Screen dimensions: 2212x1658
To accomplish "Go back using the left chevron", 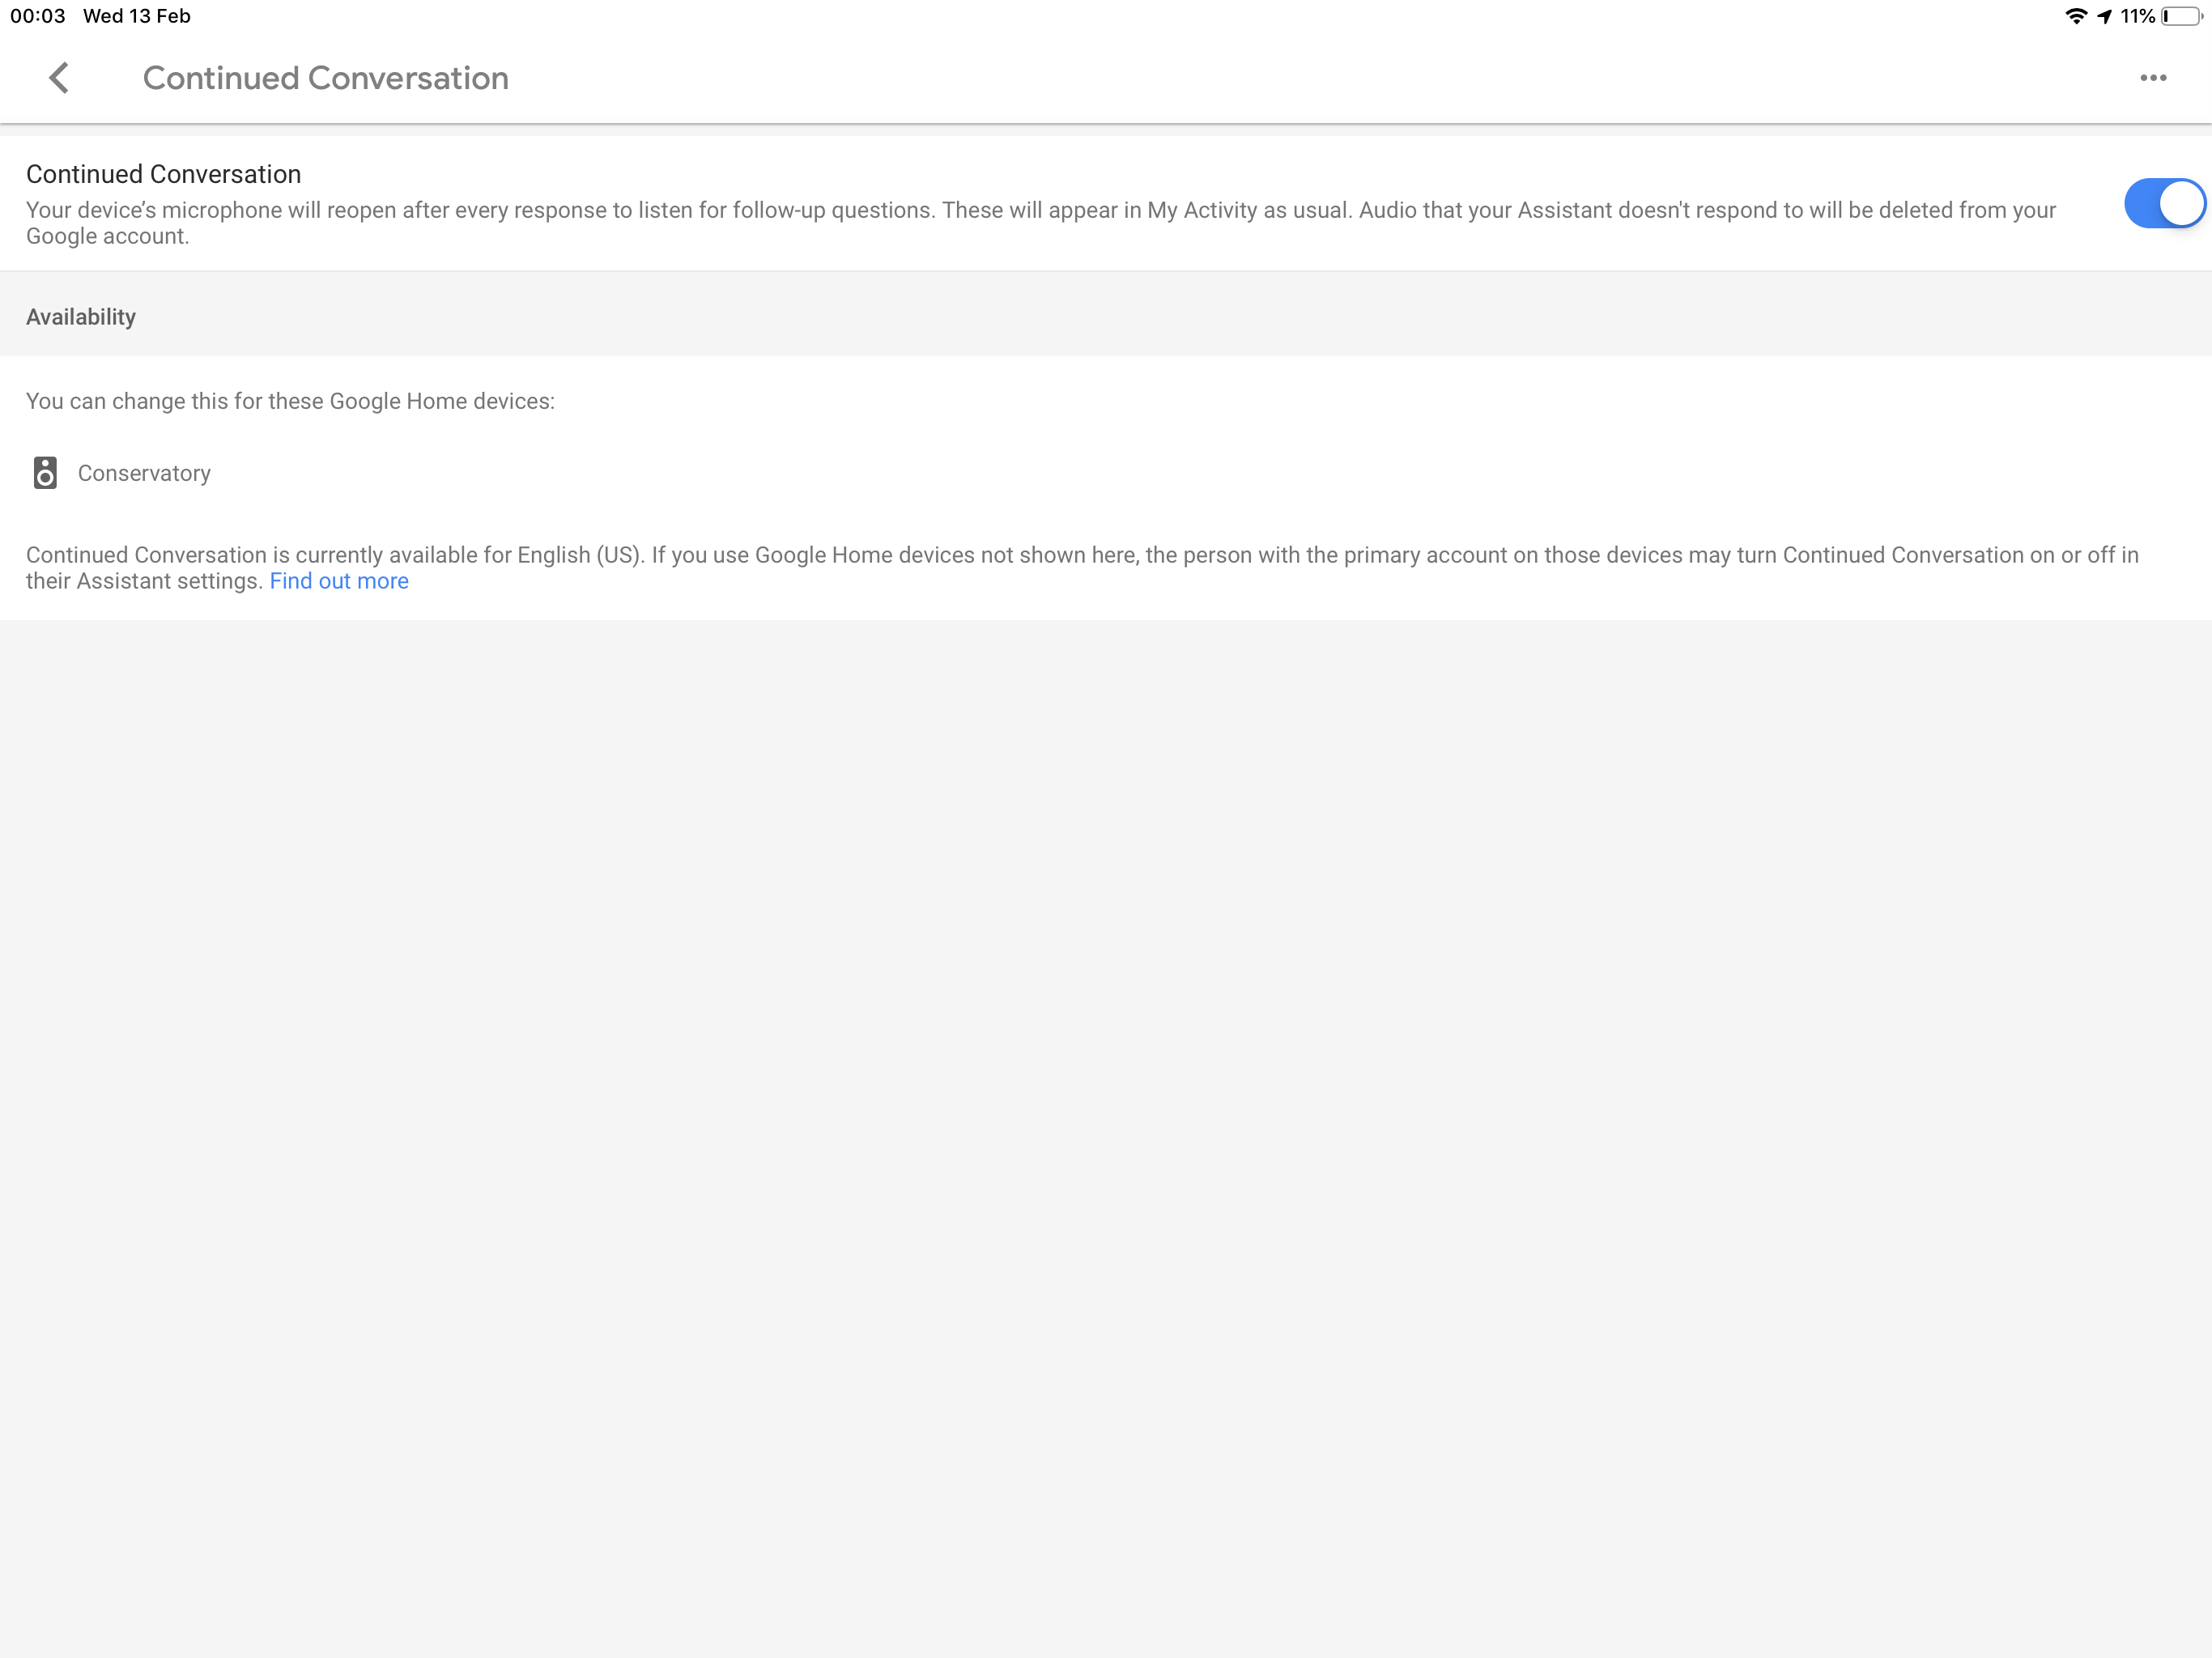I will [x=59, y=78].
